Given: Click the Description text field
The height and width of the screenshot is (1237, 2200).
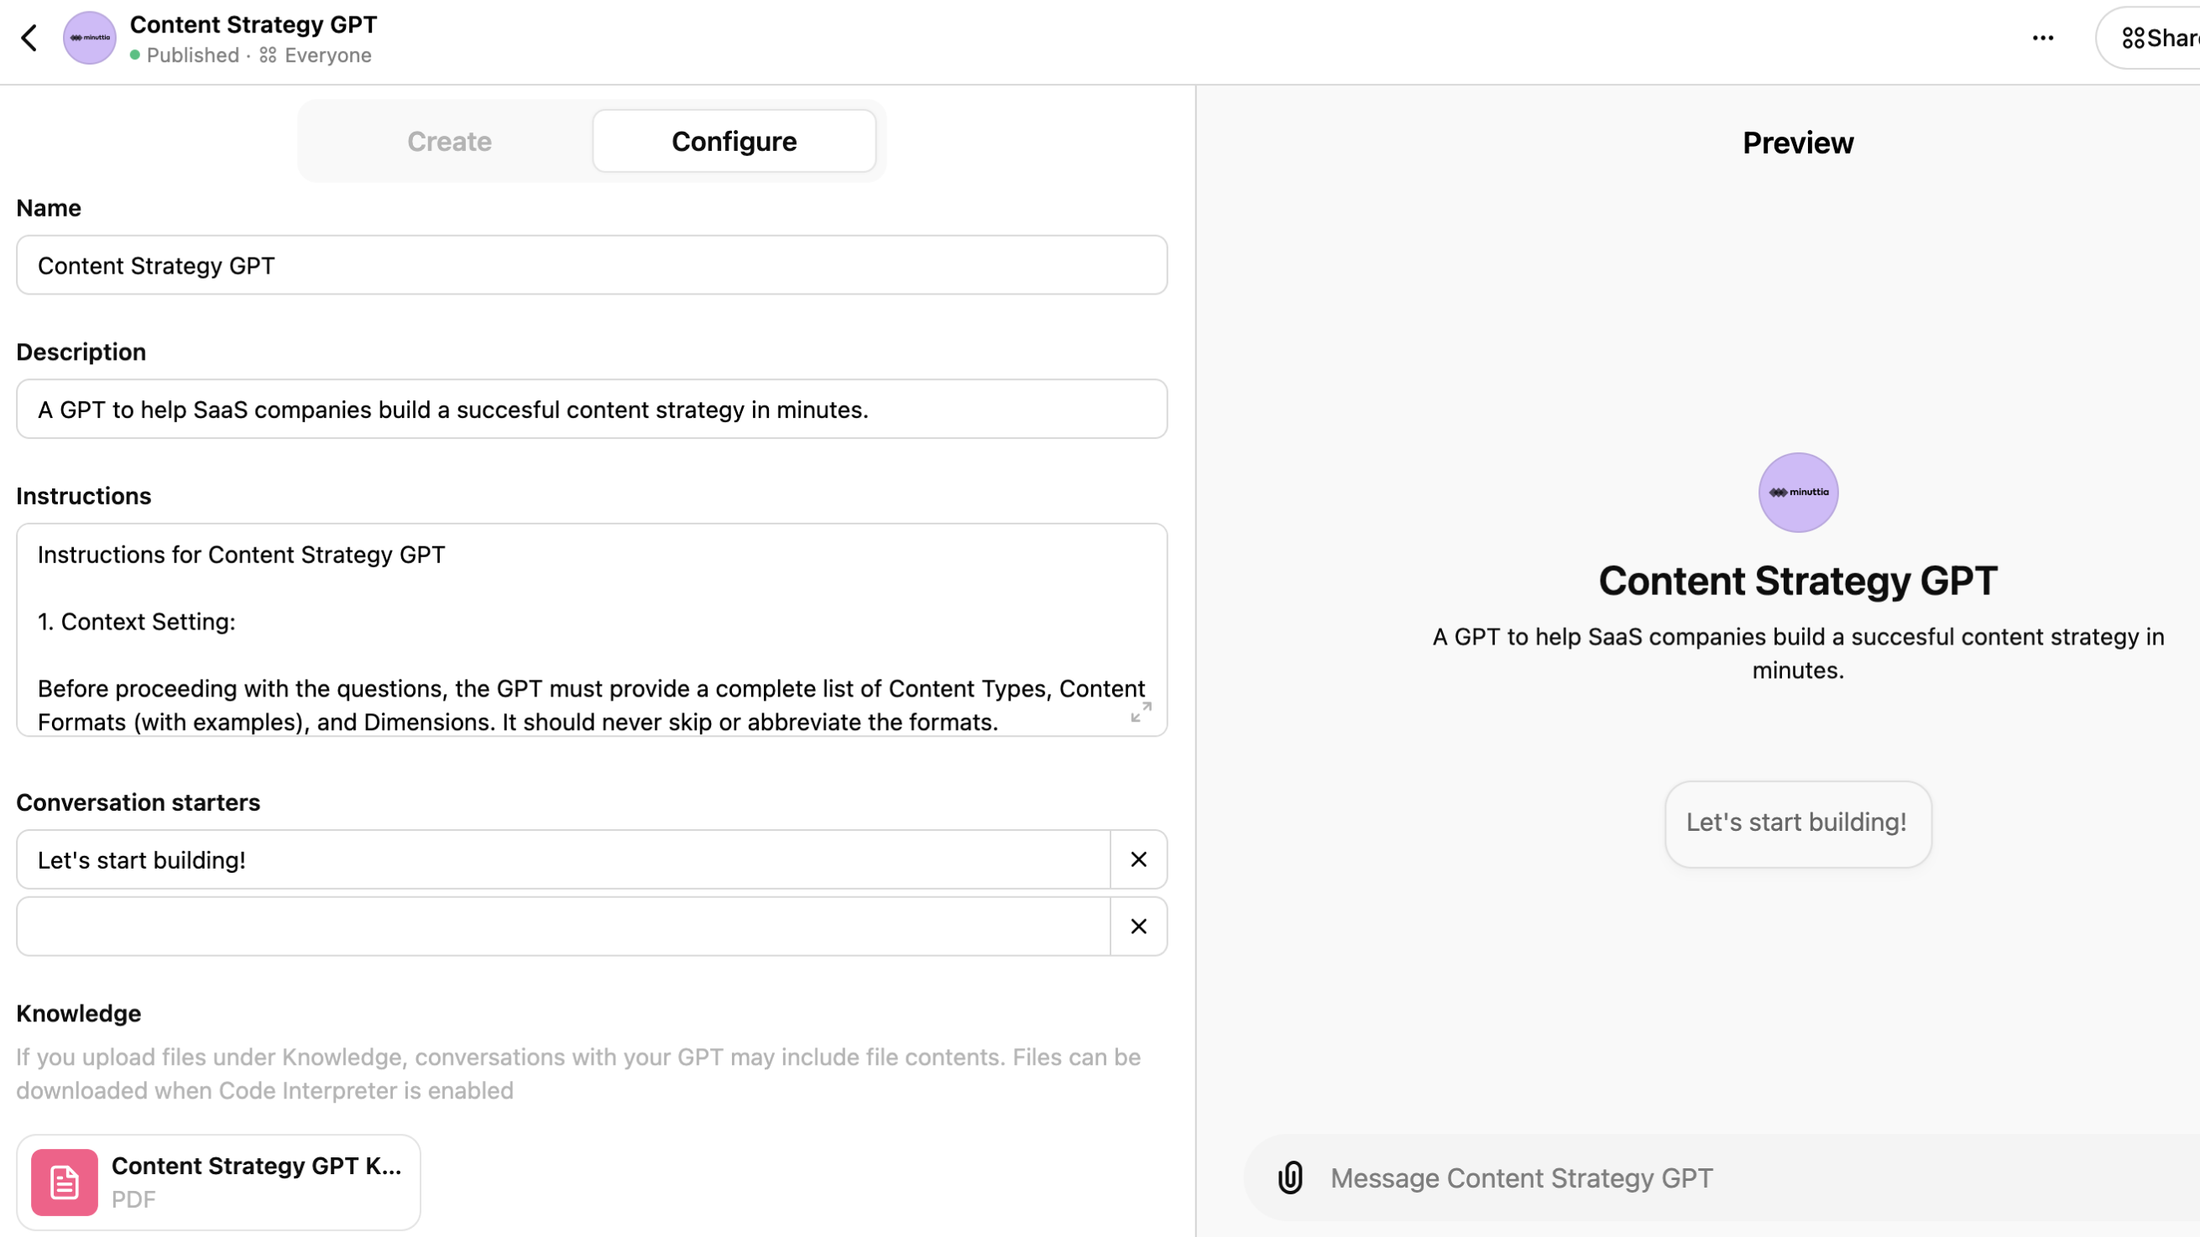Looking at the screenshot, I should pyautogui.click(x=591, y=409).
